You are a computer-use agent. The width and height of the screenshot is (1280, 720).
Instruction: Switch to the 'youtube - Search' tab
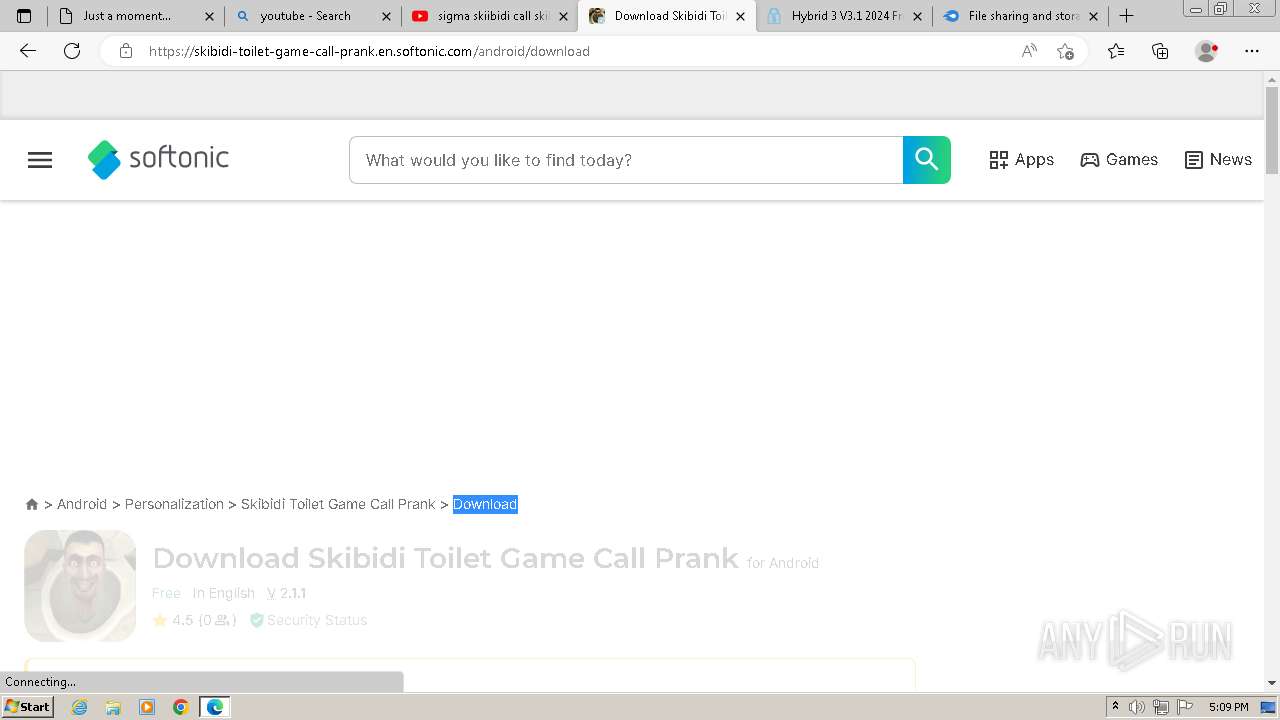[x=312, y=16]
